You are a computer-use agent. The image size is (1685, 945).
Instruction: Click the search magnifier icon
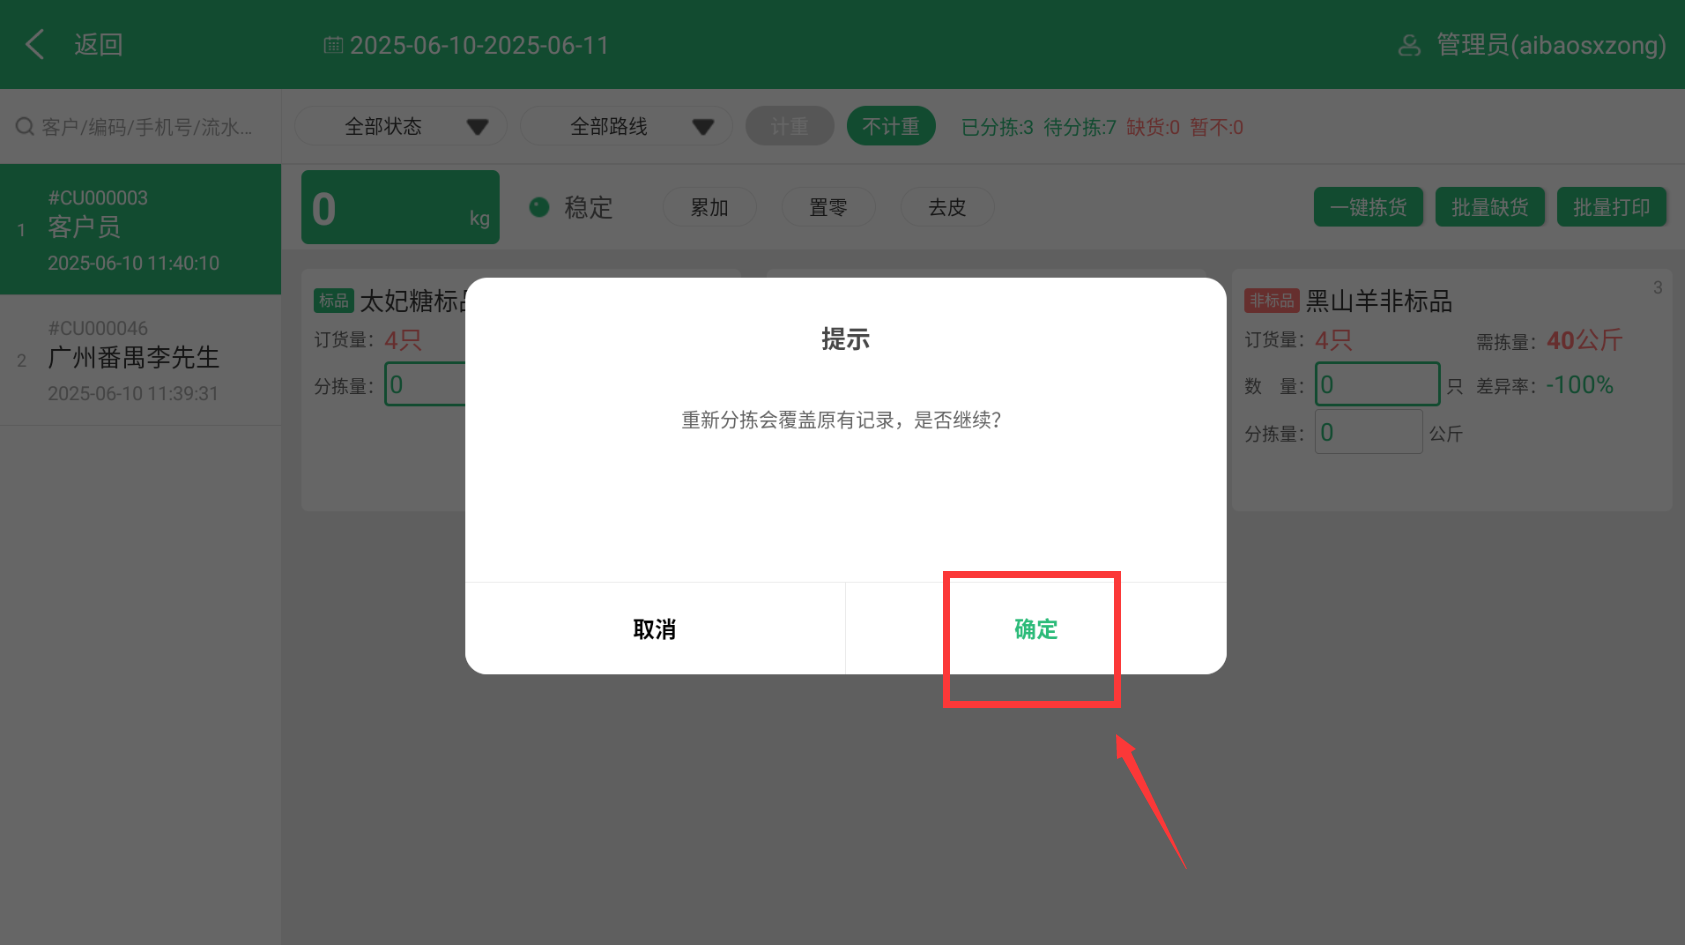pyautogui.click(x=25, y=127)
